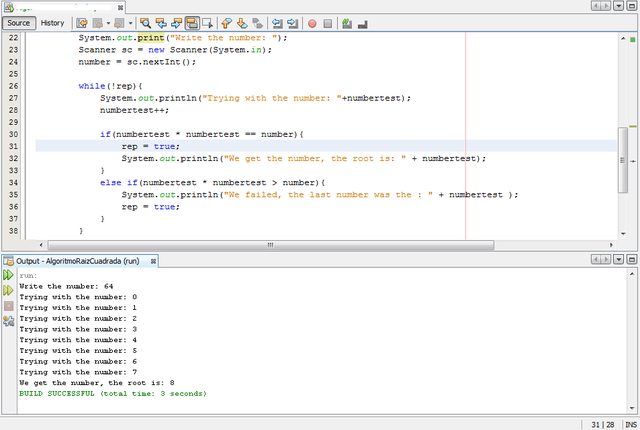The image size is (640, 430).
Task: Maximize the editor window pane
Action: 631,6
